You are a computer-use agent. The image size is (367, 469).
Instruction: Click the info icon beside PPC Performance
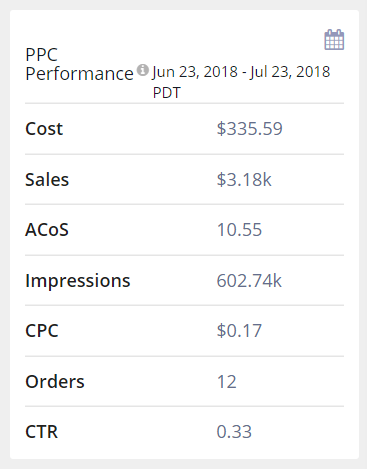[143, 70]
